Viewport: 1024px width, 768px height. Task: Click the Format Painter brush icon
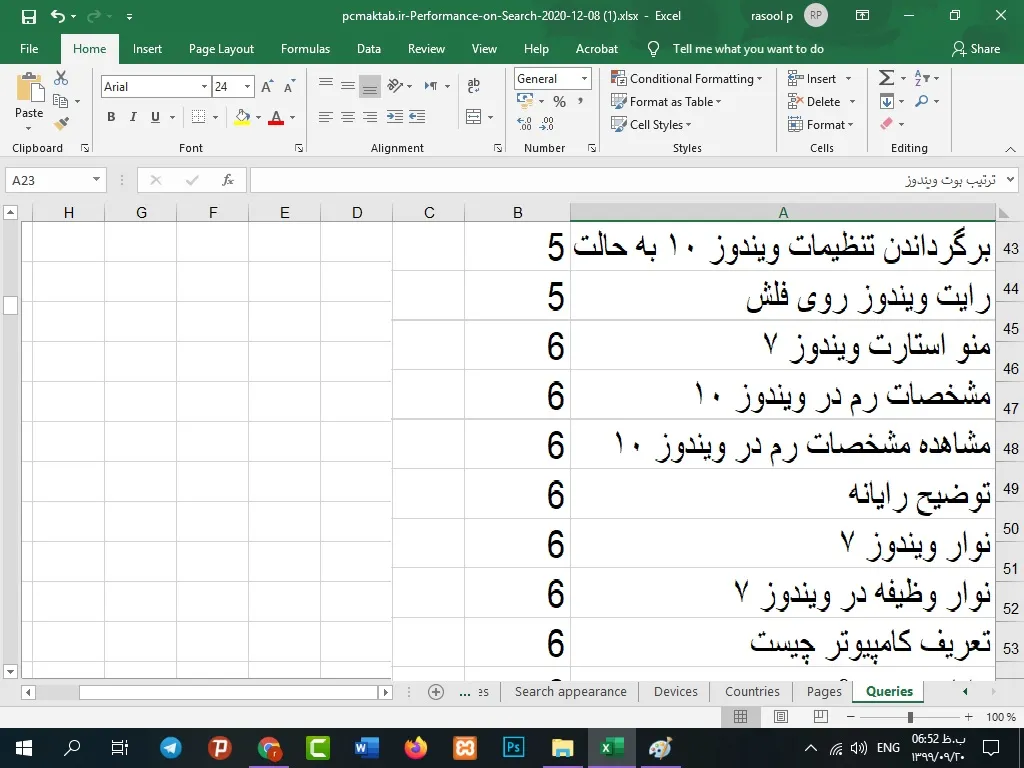(x=62, y=124)
